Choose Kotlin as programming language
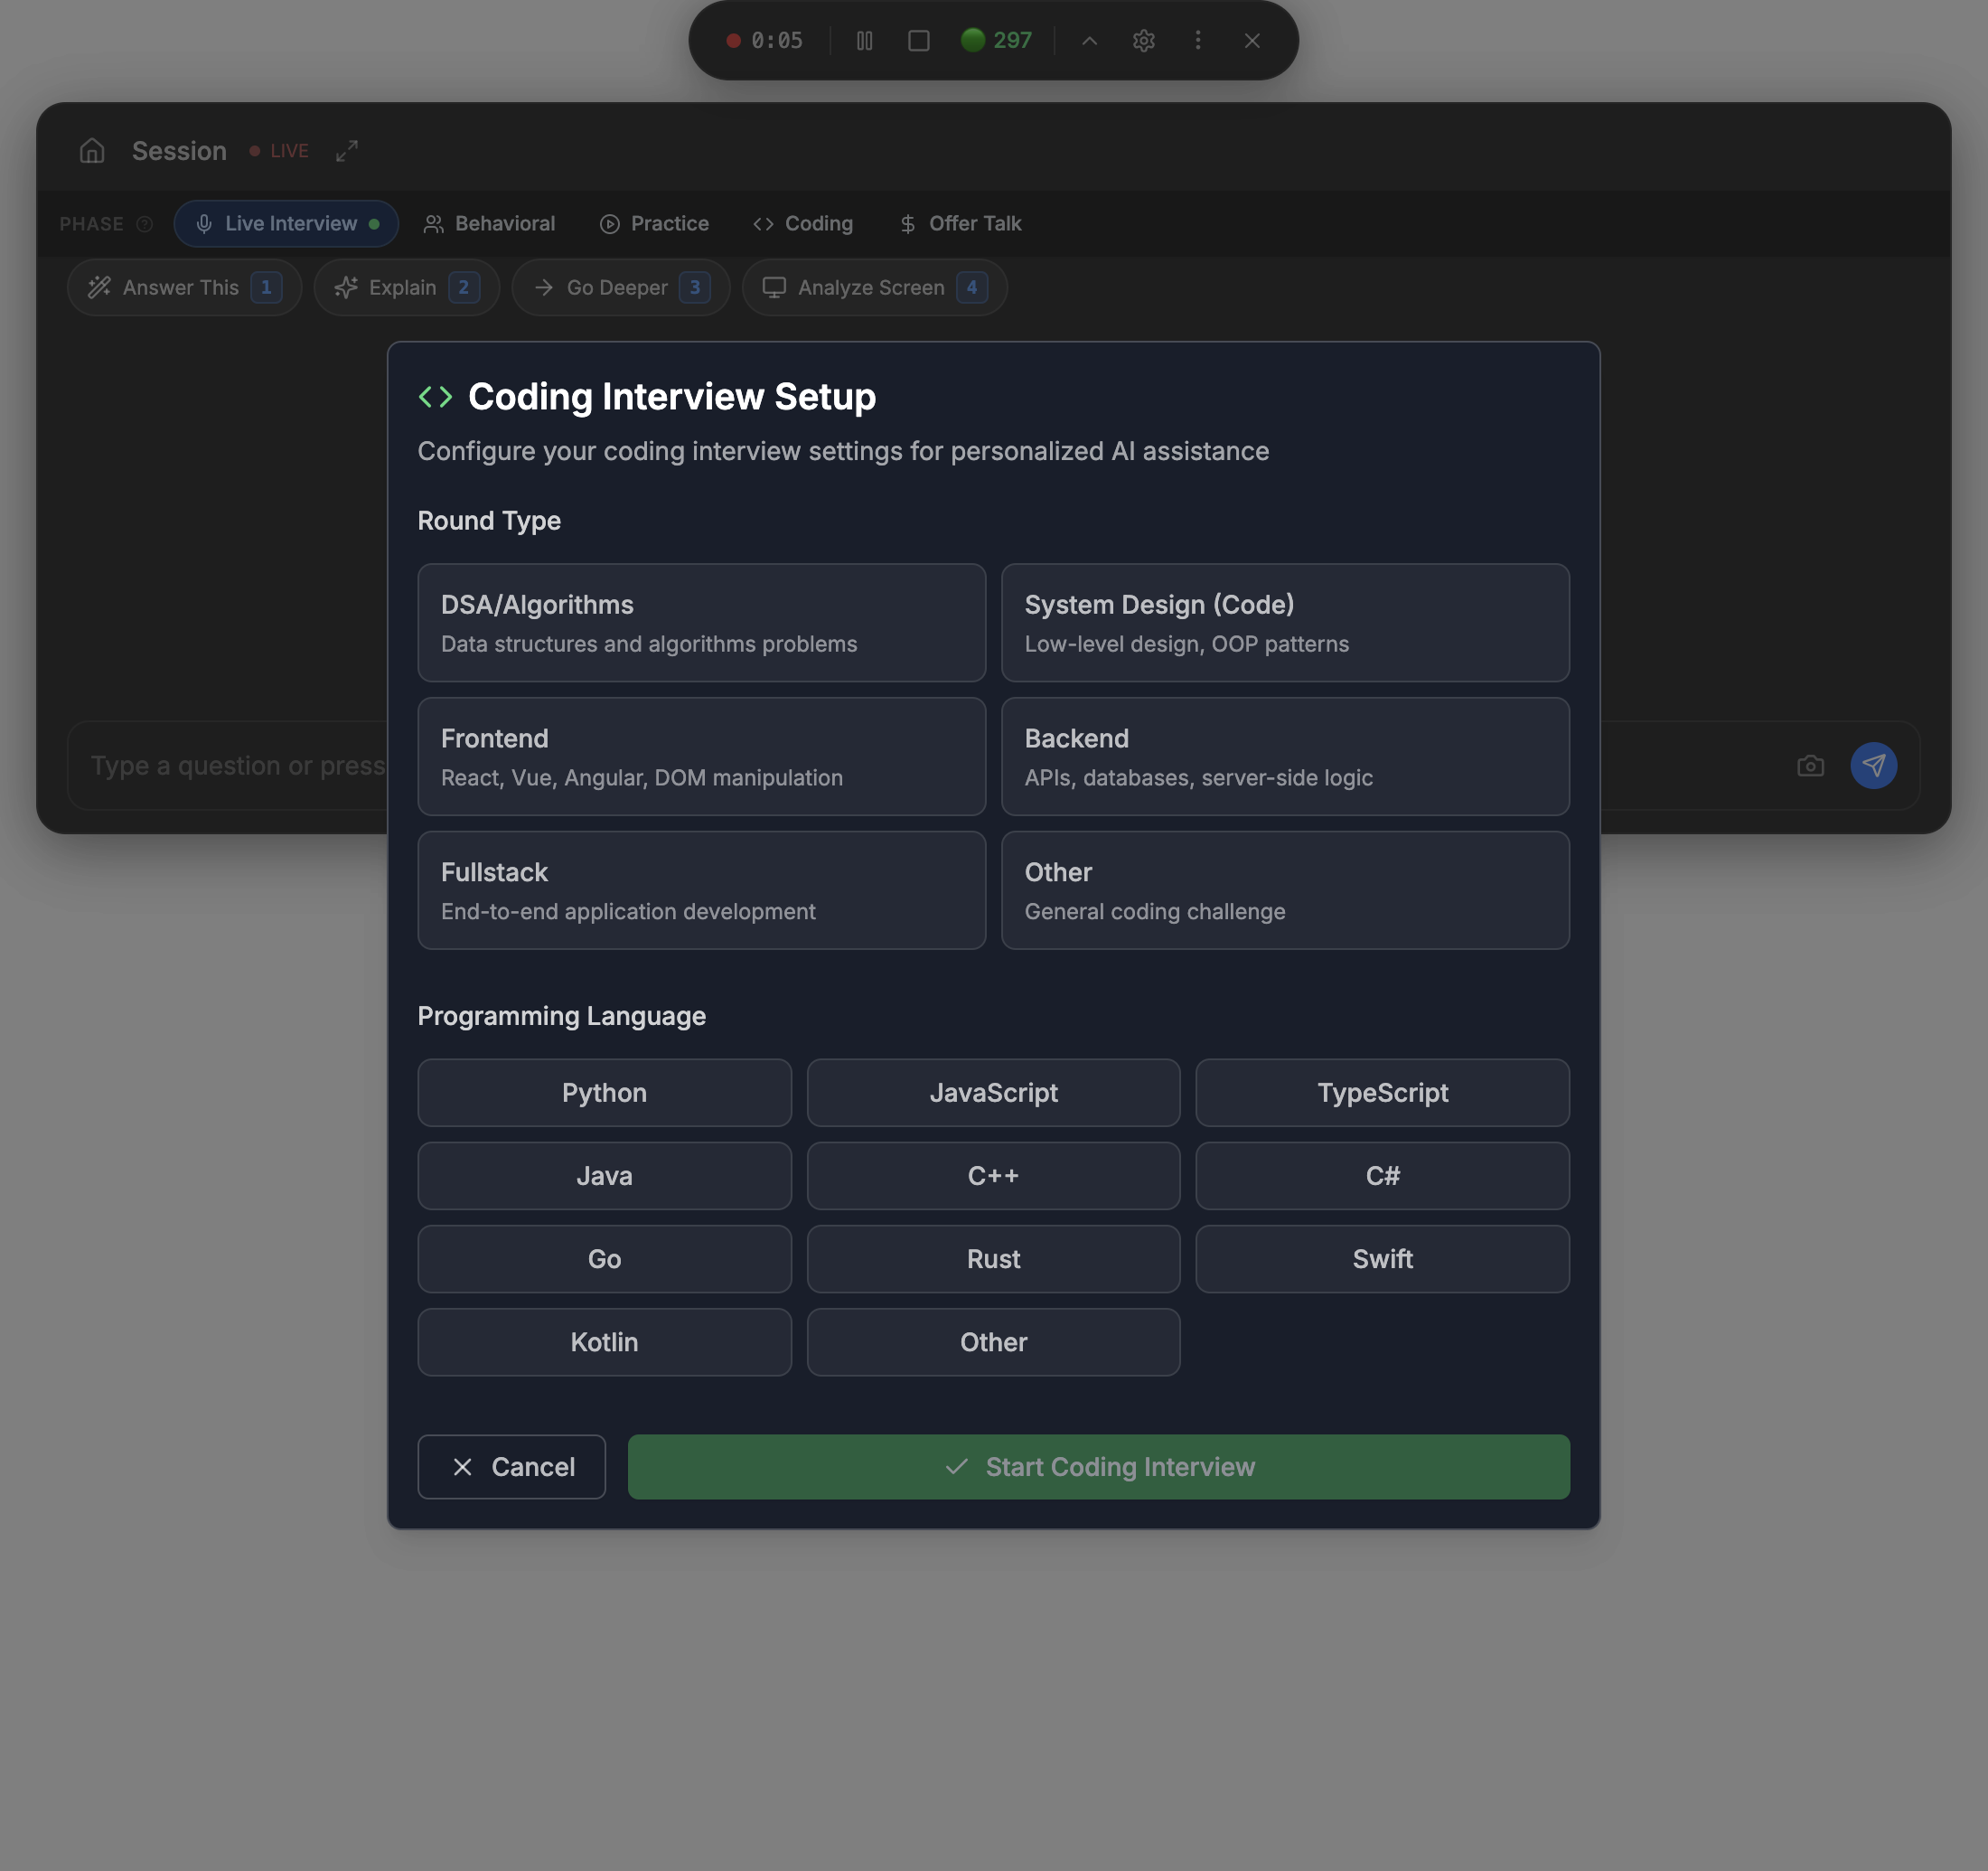Screen dimensions: 1988x1871 click(x=605, y=1342)
